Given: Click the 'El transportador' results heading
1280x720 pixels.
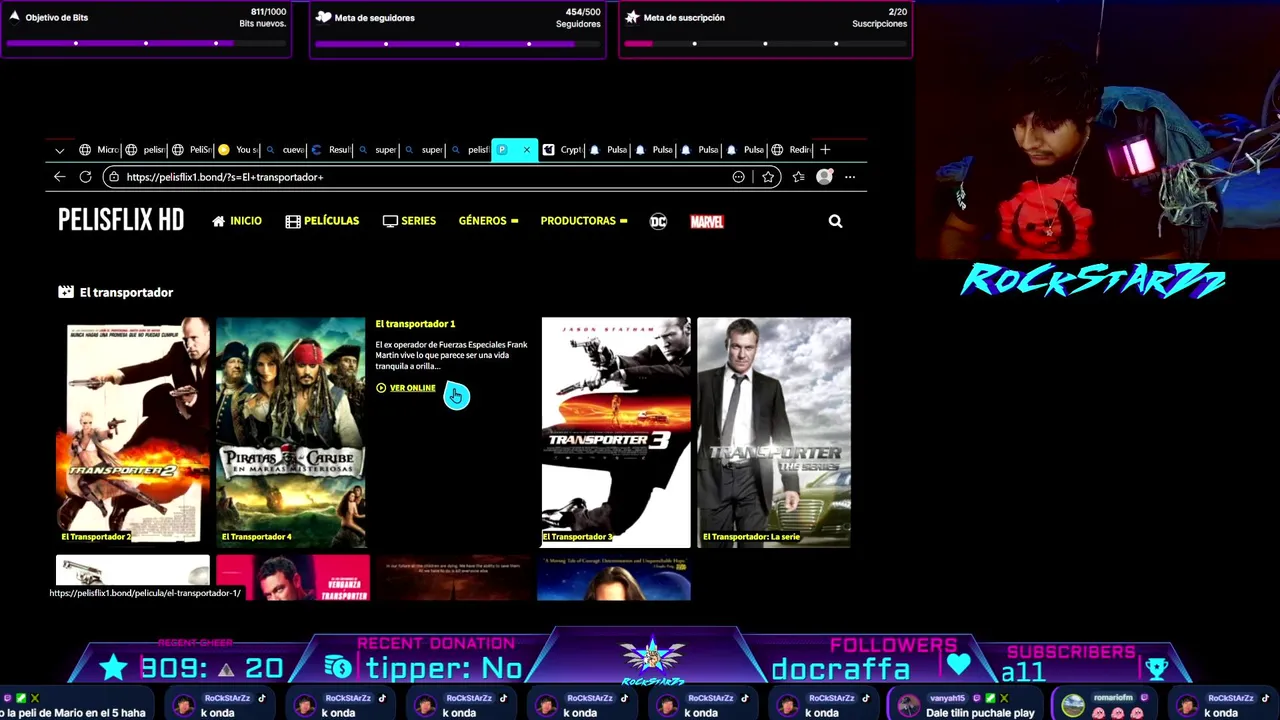Looking at the screenshot, I should coord(126,292).
